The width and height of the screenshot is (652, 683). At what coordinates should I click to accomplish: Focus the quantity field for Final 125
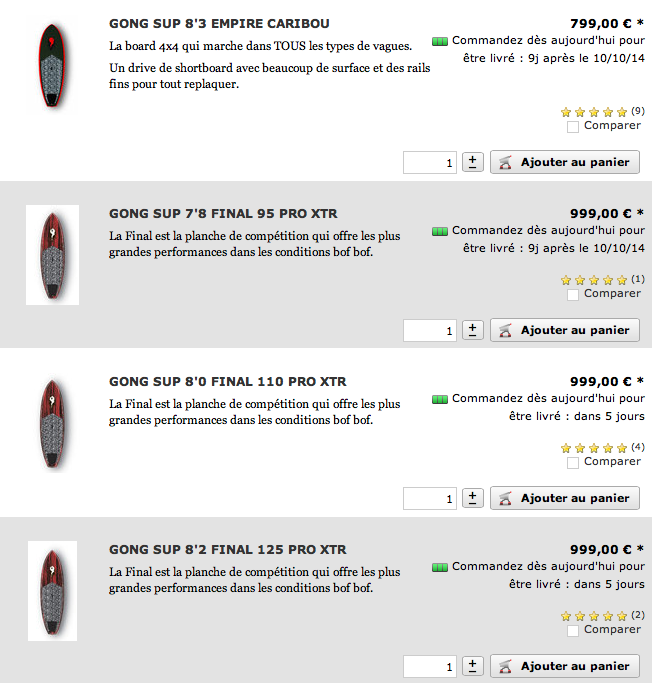430,666
